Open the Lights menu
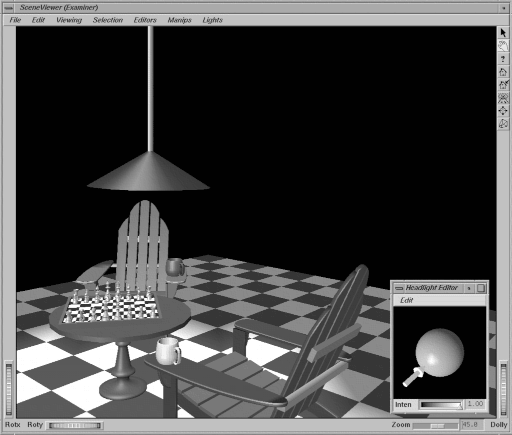 click(x=212, y=20)
